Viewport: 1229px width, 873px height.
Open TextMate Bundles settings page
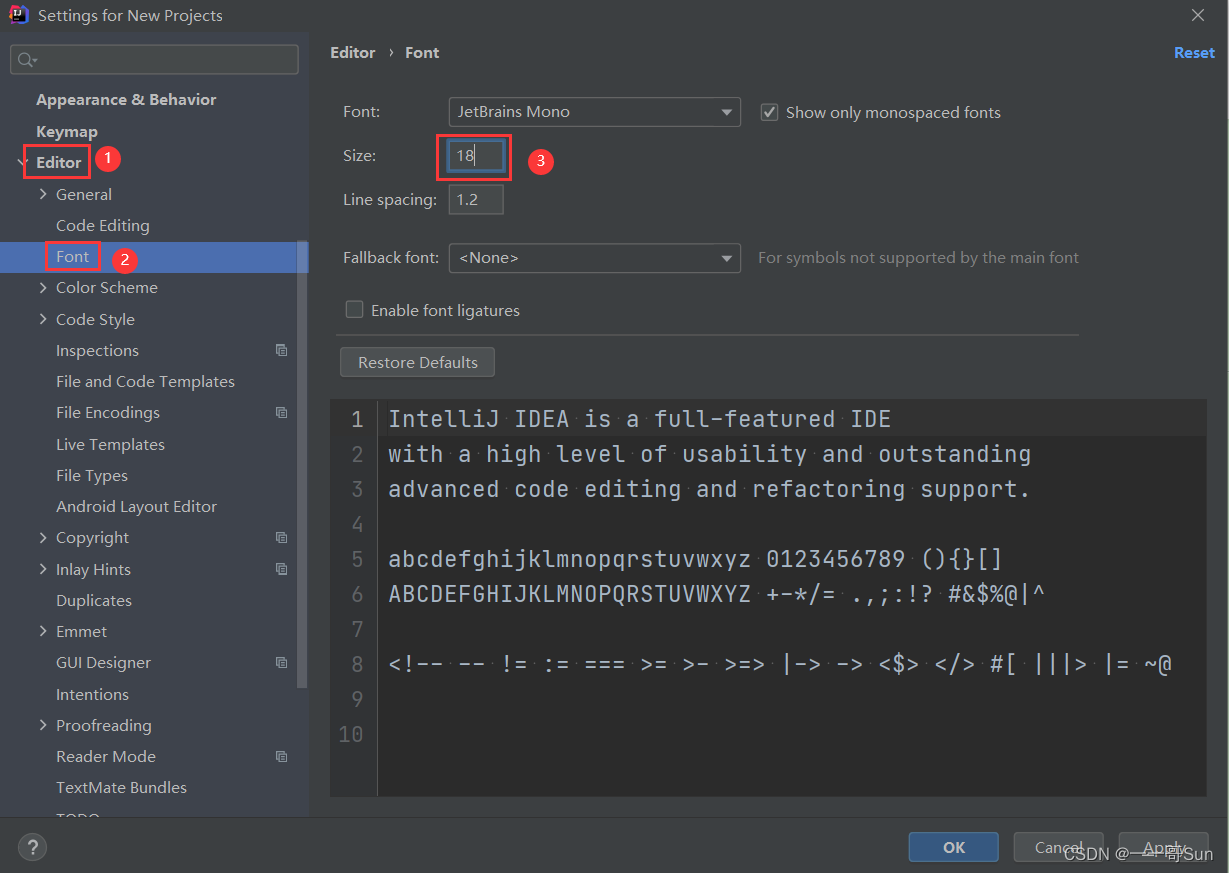(121, 787)
